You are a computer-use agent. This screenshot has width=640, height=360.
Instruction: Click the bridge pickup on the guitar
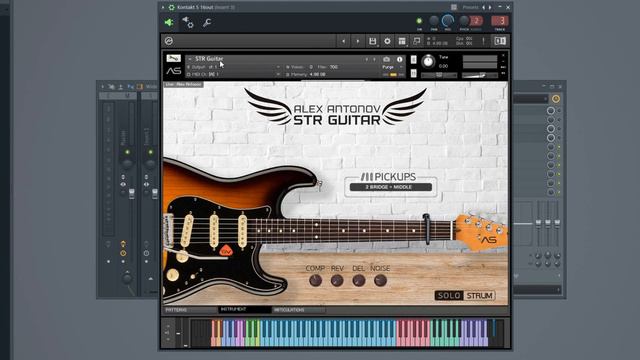tap(186, 231)
